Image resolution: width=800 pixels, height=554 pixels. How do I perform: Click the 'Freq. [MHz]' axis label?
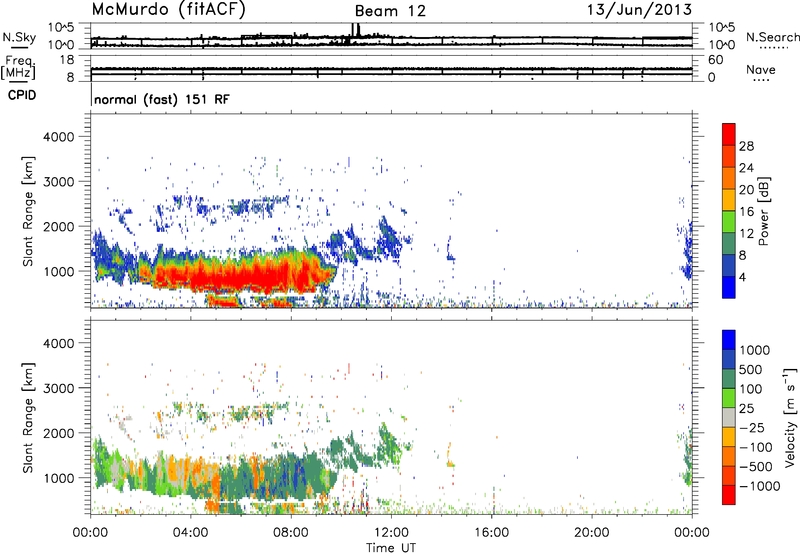click(x=19, y=68)
